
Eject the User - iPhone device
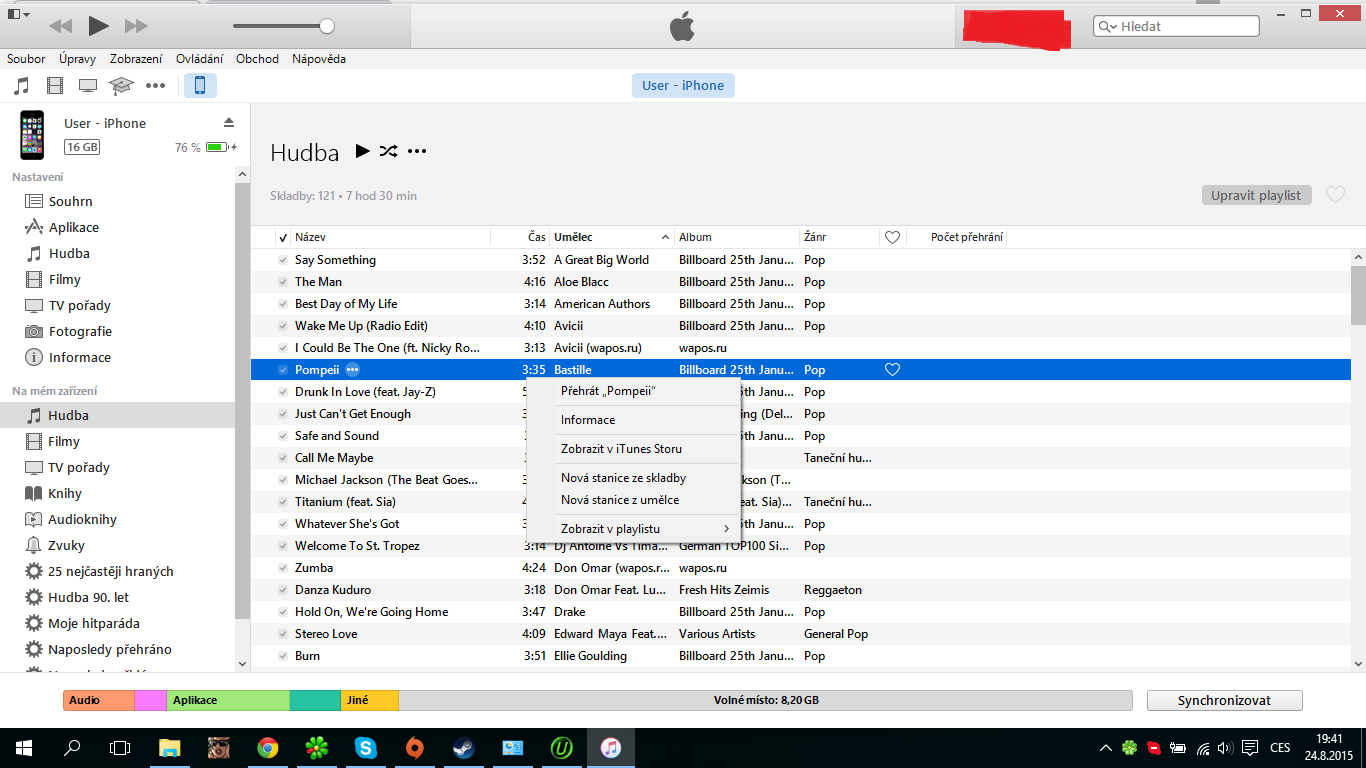229,123
